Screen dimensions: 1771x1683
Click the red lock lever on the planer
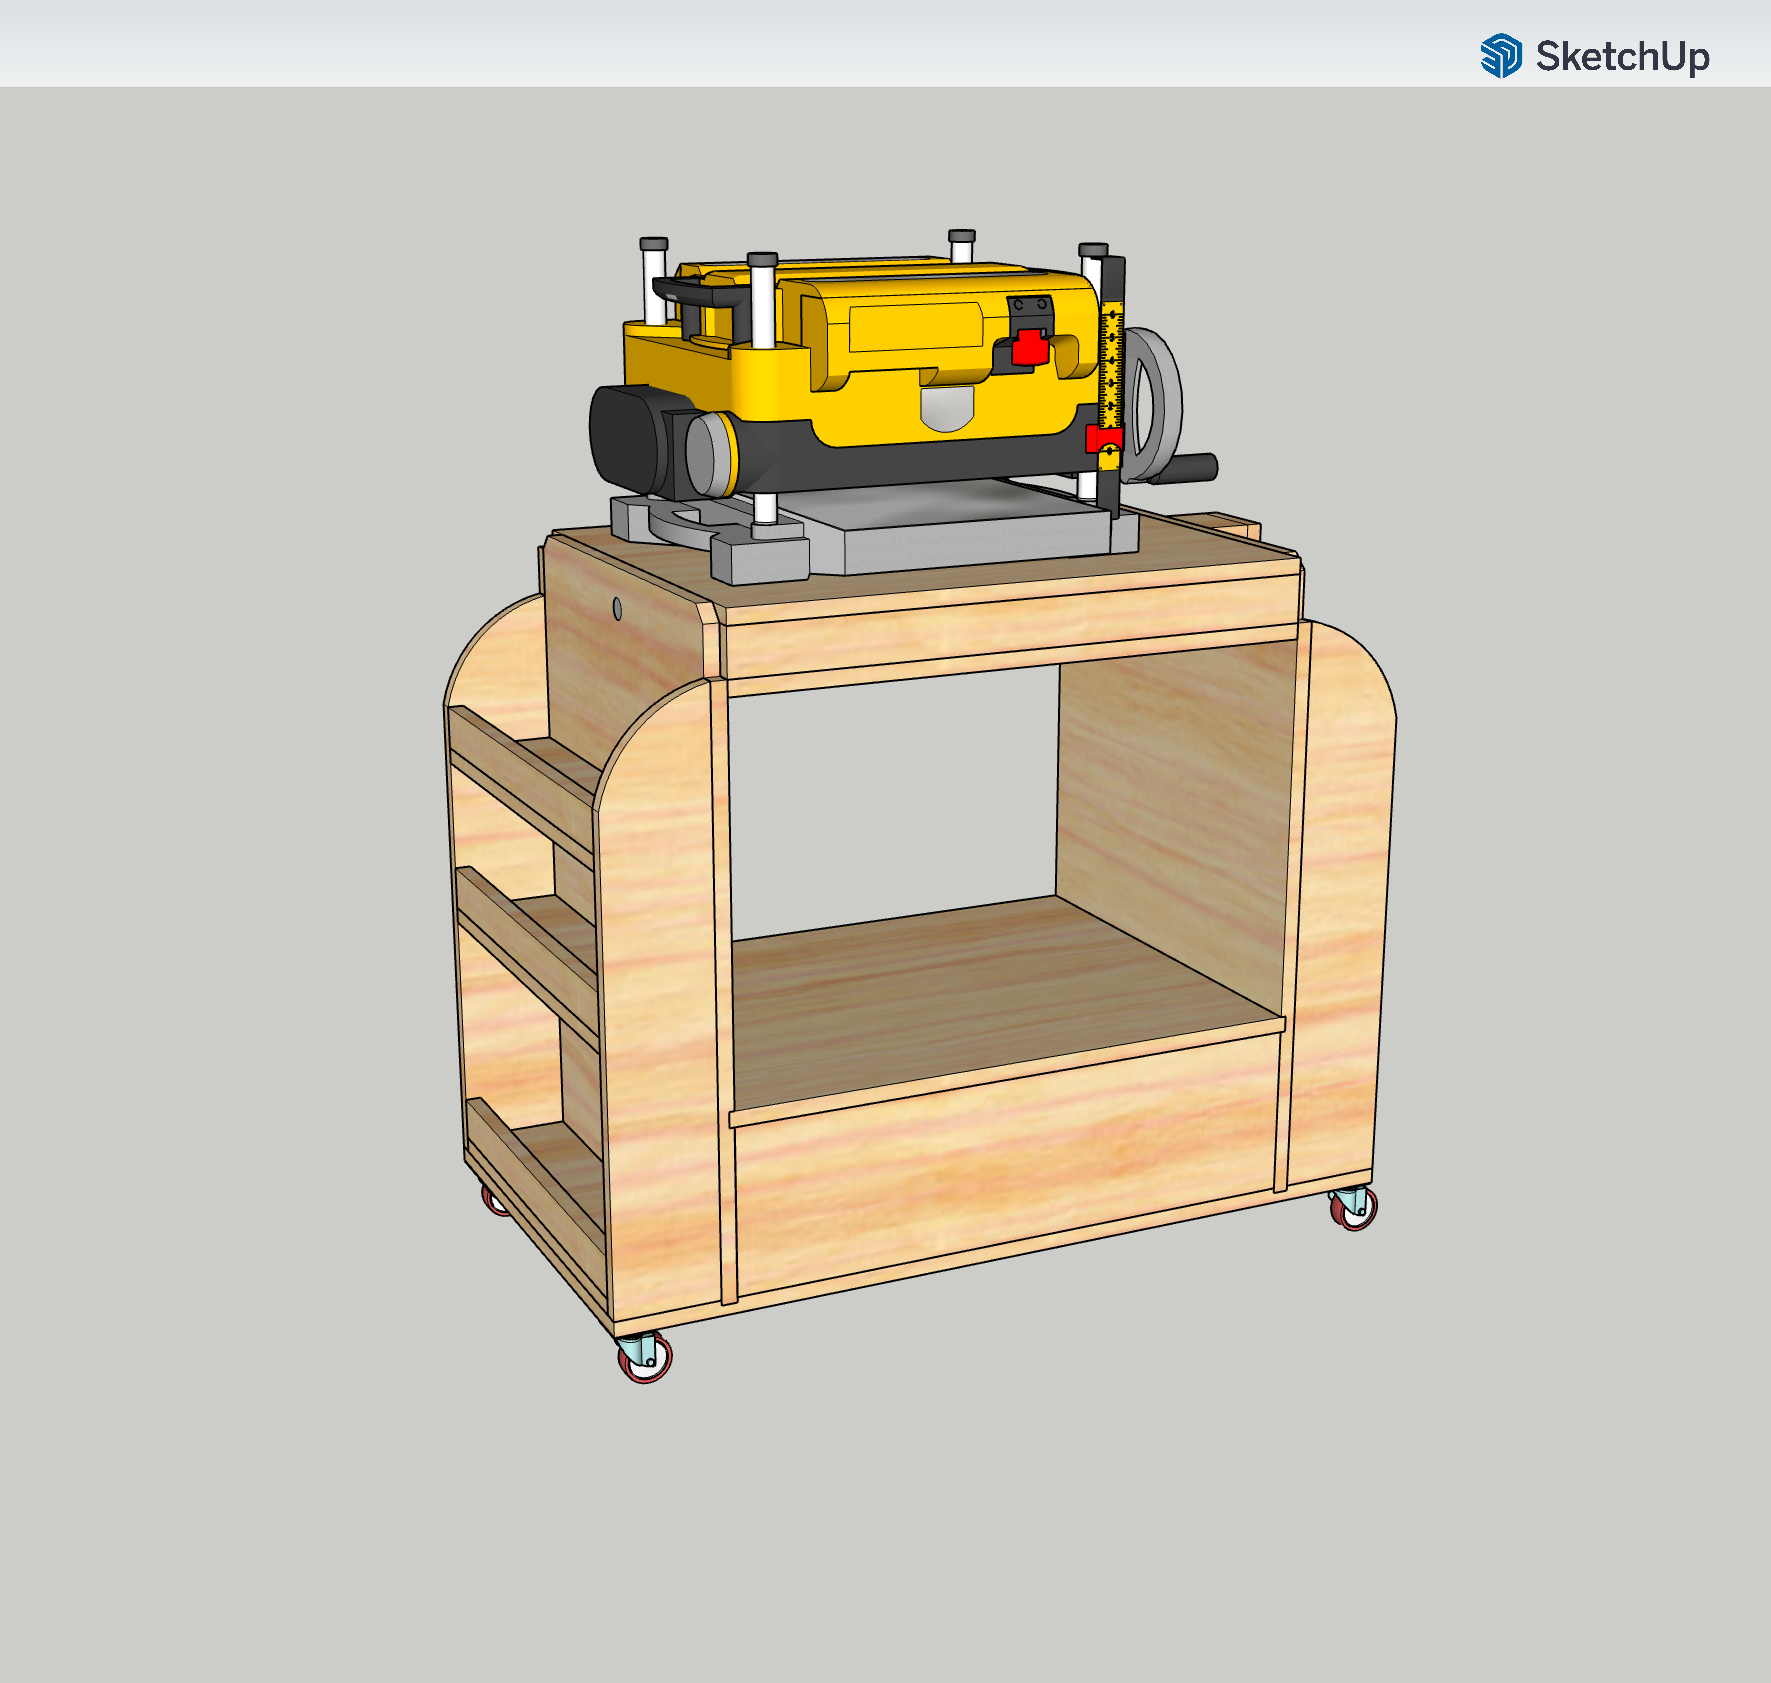point(1029,348)
